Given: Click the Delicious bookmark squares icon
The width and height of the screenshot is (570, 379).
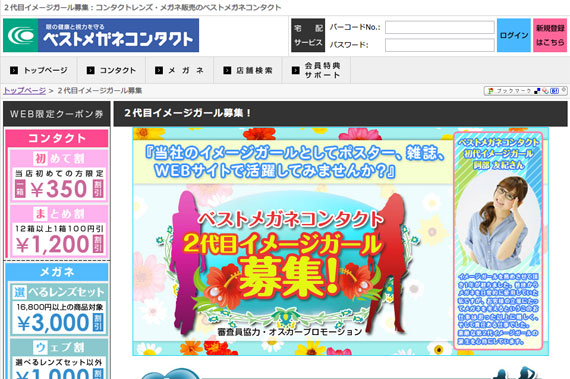Looking at the screenshot, I should tap(537, 91).
